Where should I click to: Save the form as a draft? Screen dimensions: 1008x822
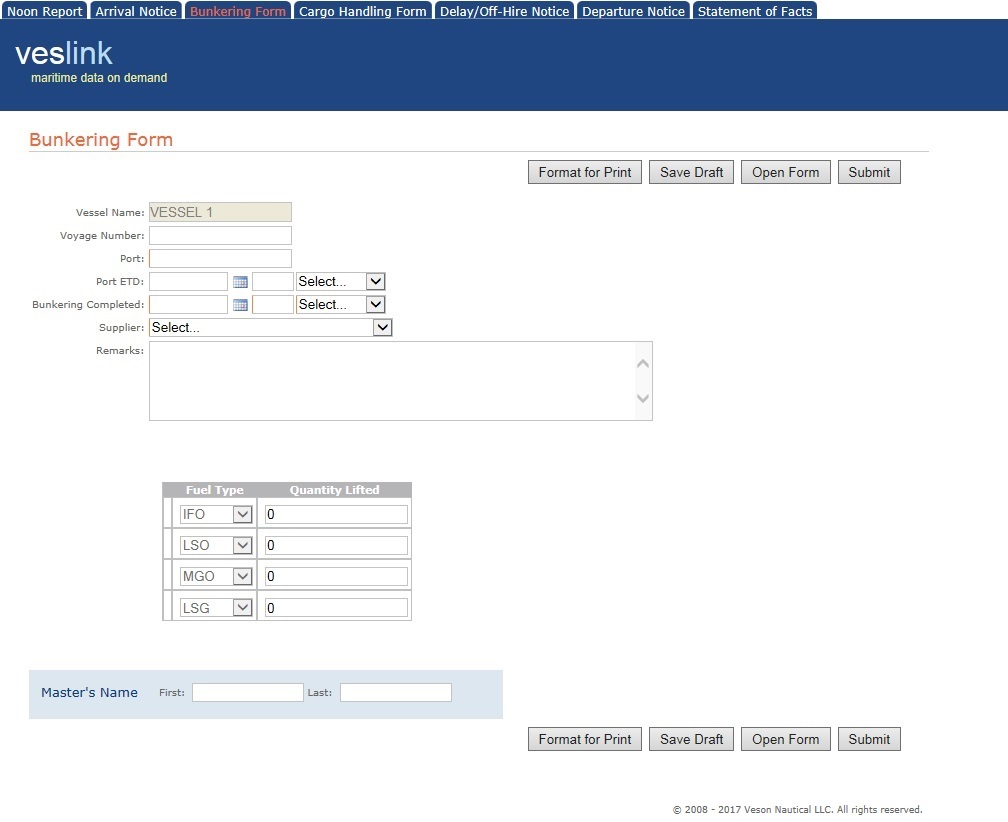pyautogui.click(x=691, y=171)
